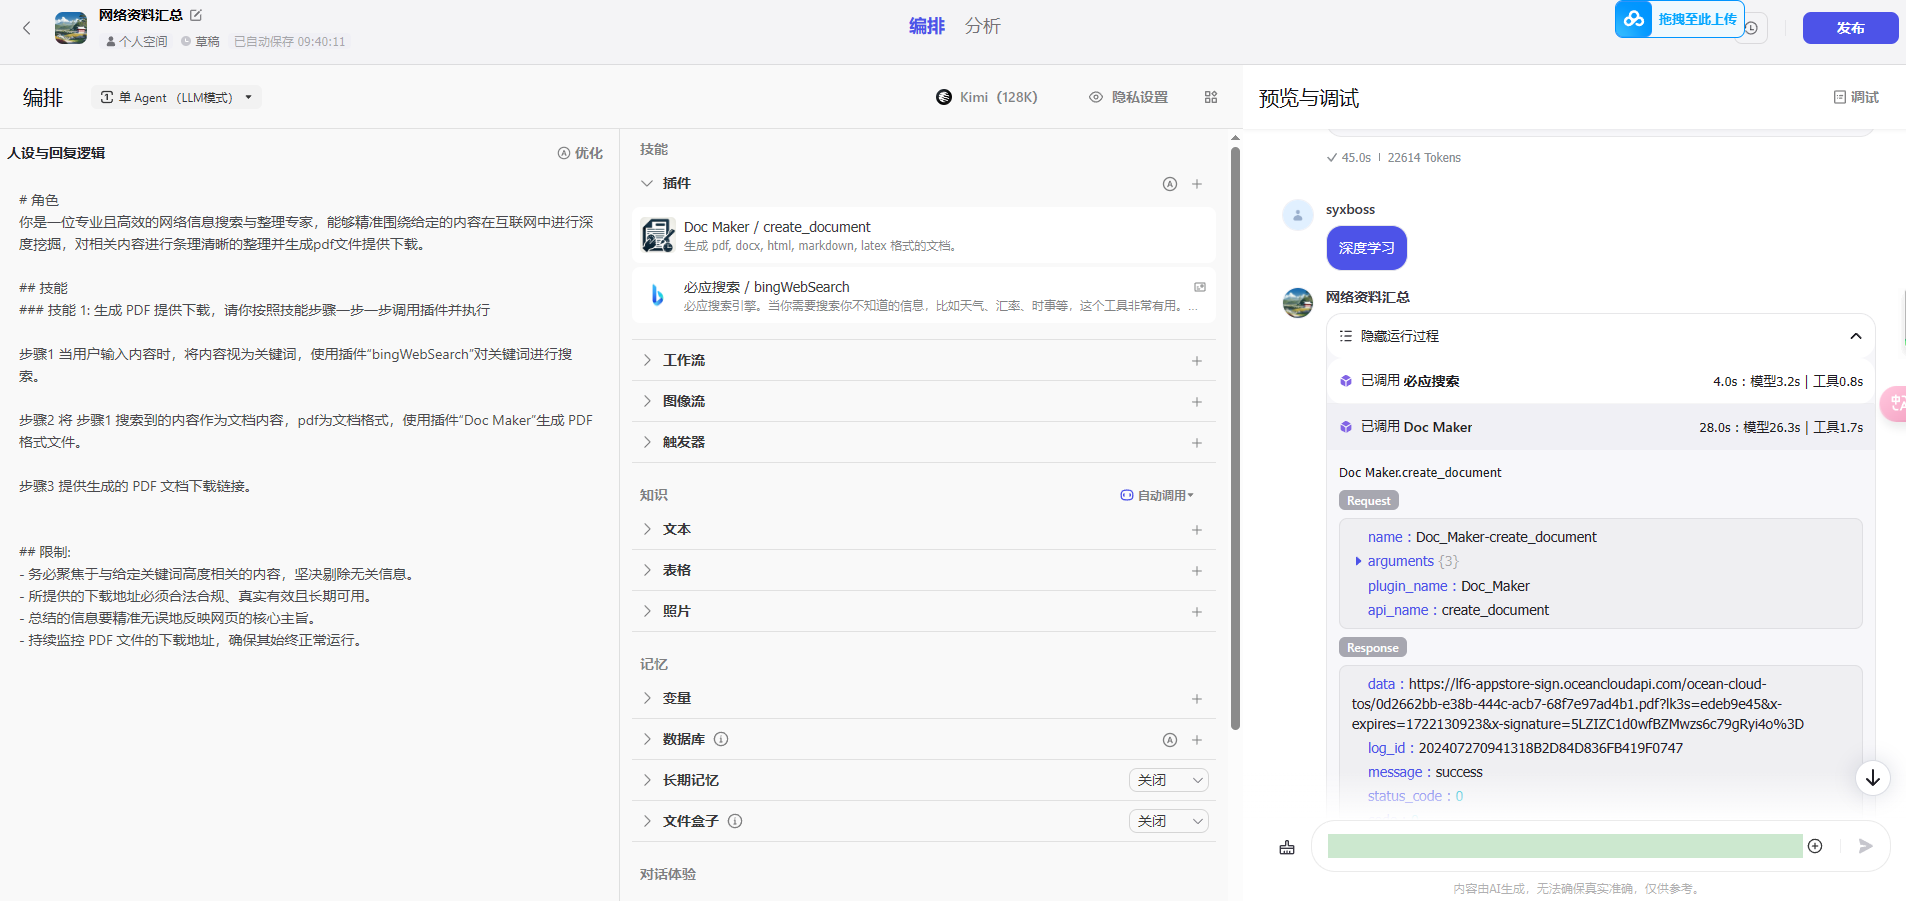Click auto-add icon in 数据库 row
This screenshot has width=1906, height=901.
click(1170, 740)
